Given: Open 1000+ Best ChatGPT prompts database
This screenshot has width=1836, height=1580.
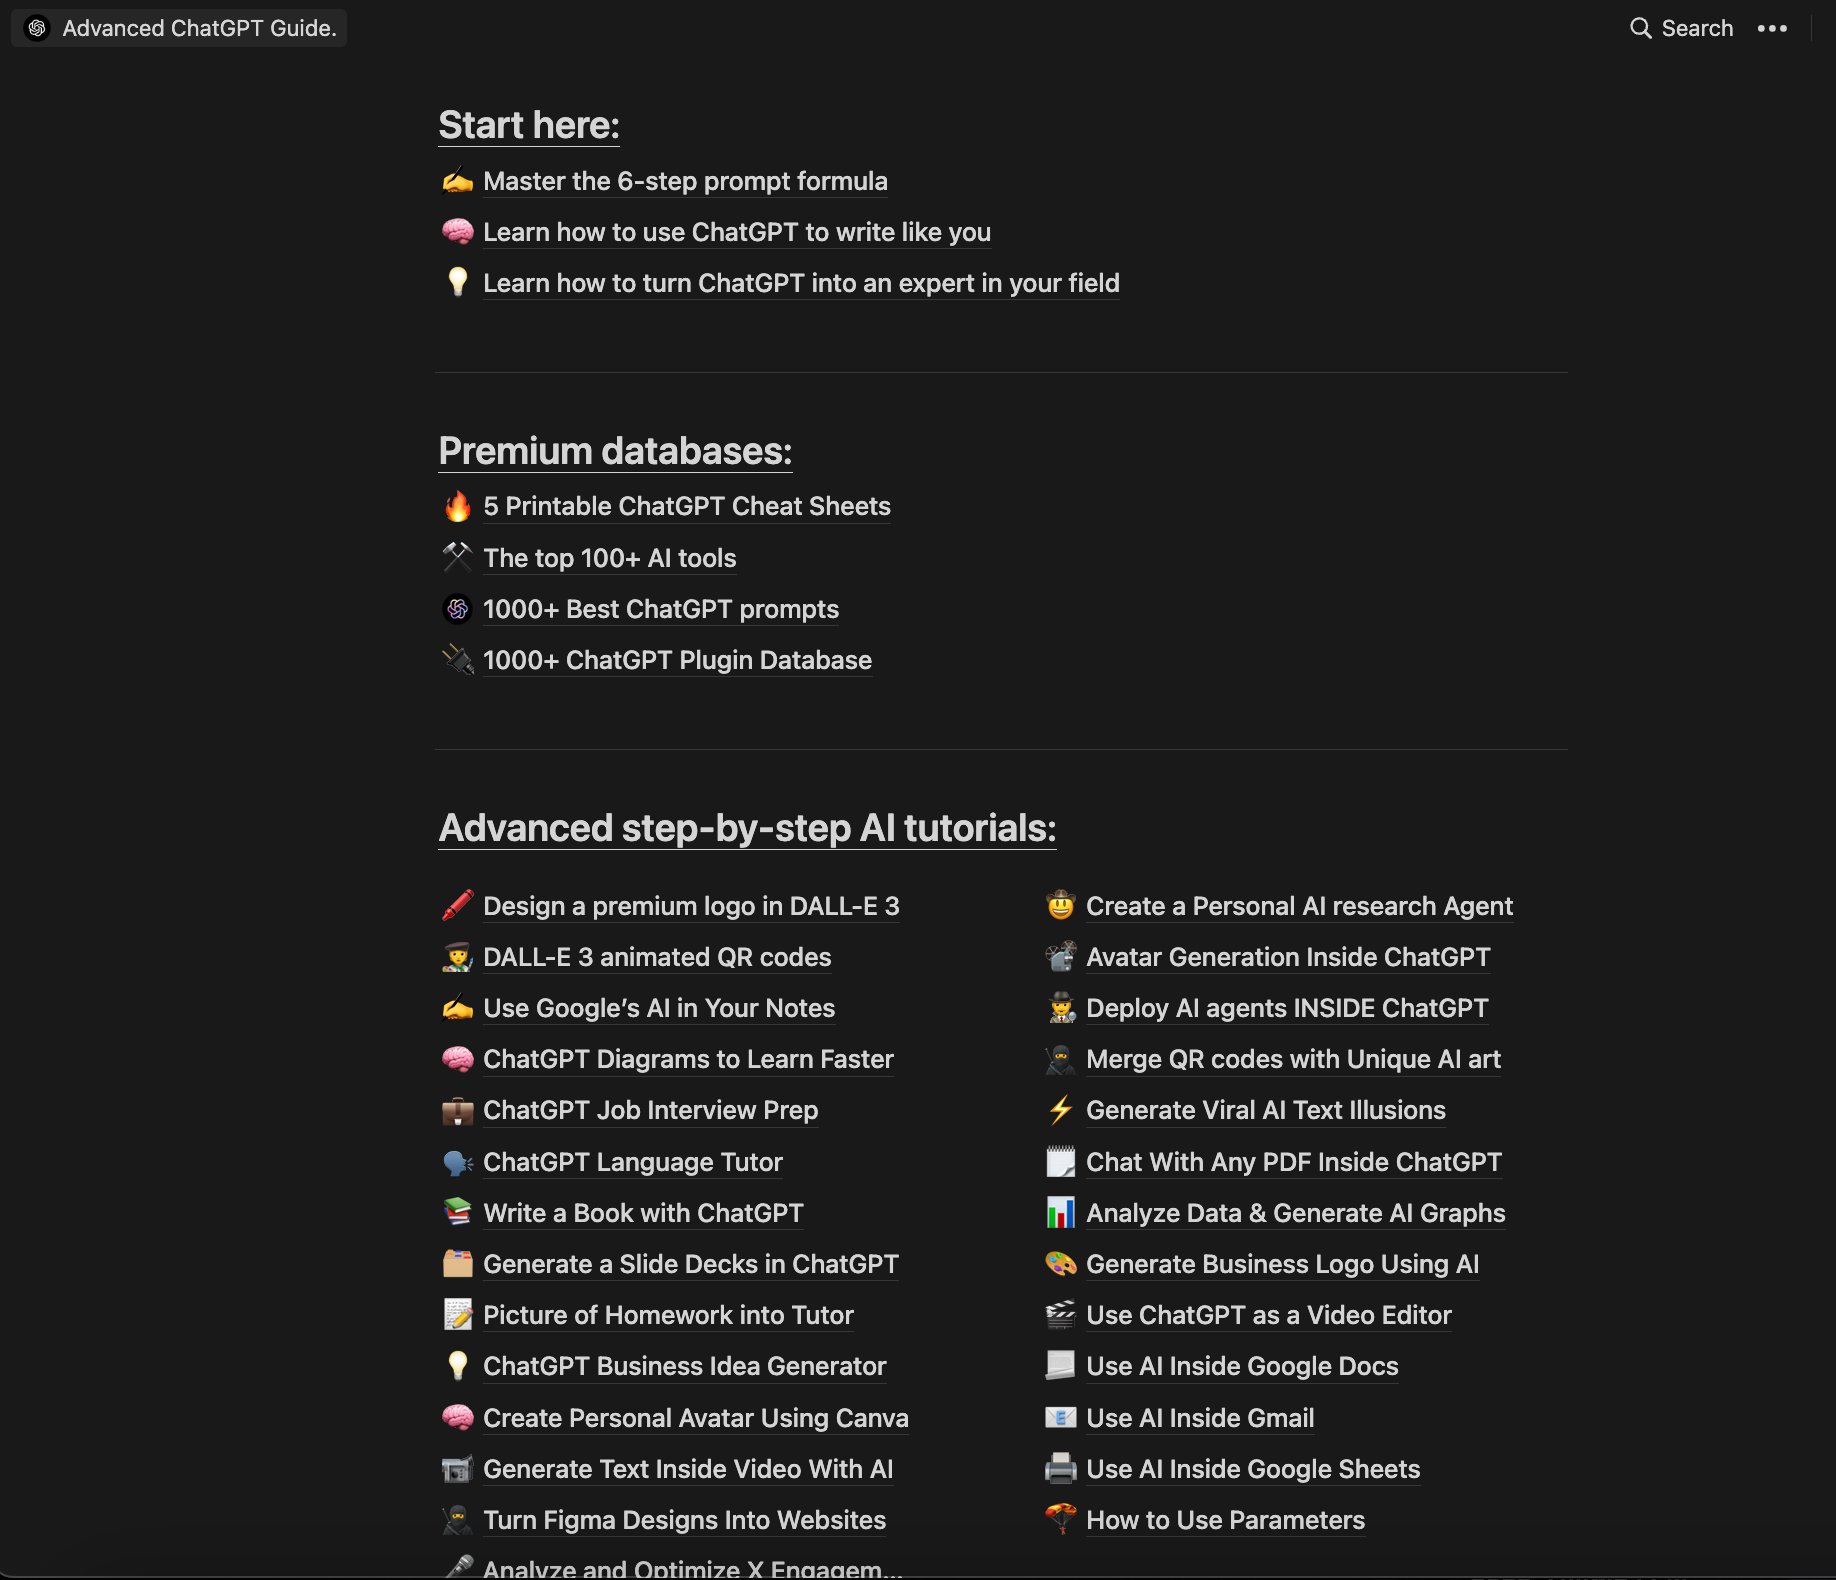Looking at the screenshot, I should (x=661, y=609).
